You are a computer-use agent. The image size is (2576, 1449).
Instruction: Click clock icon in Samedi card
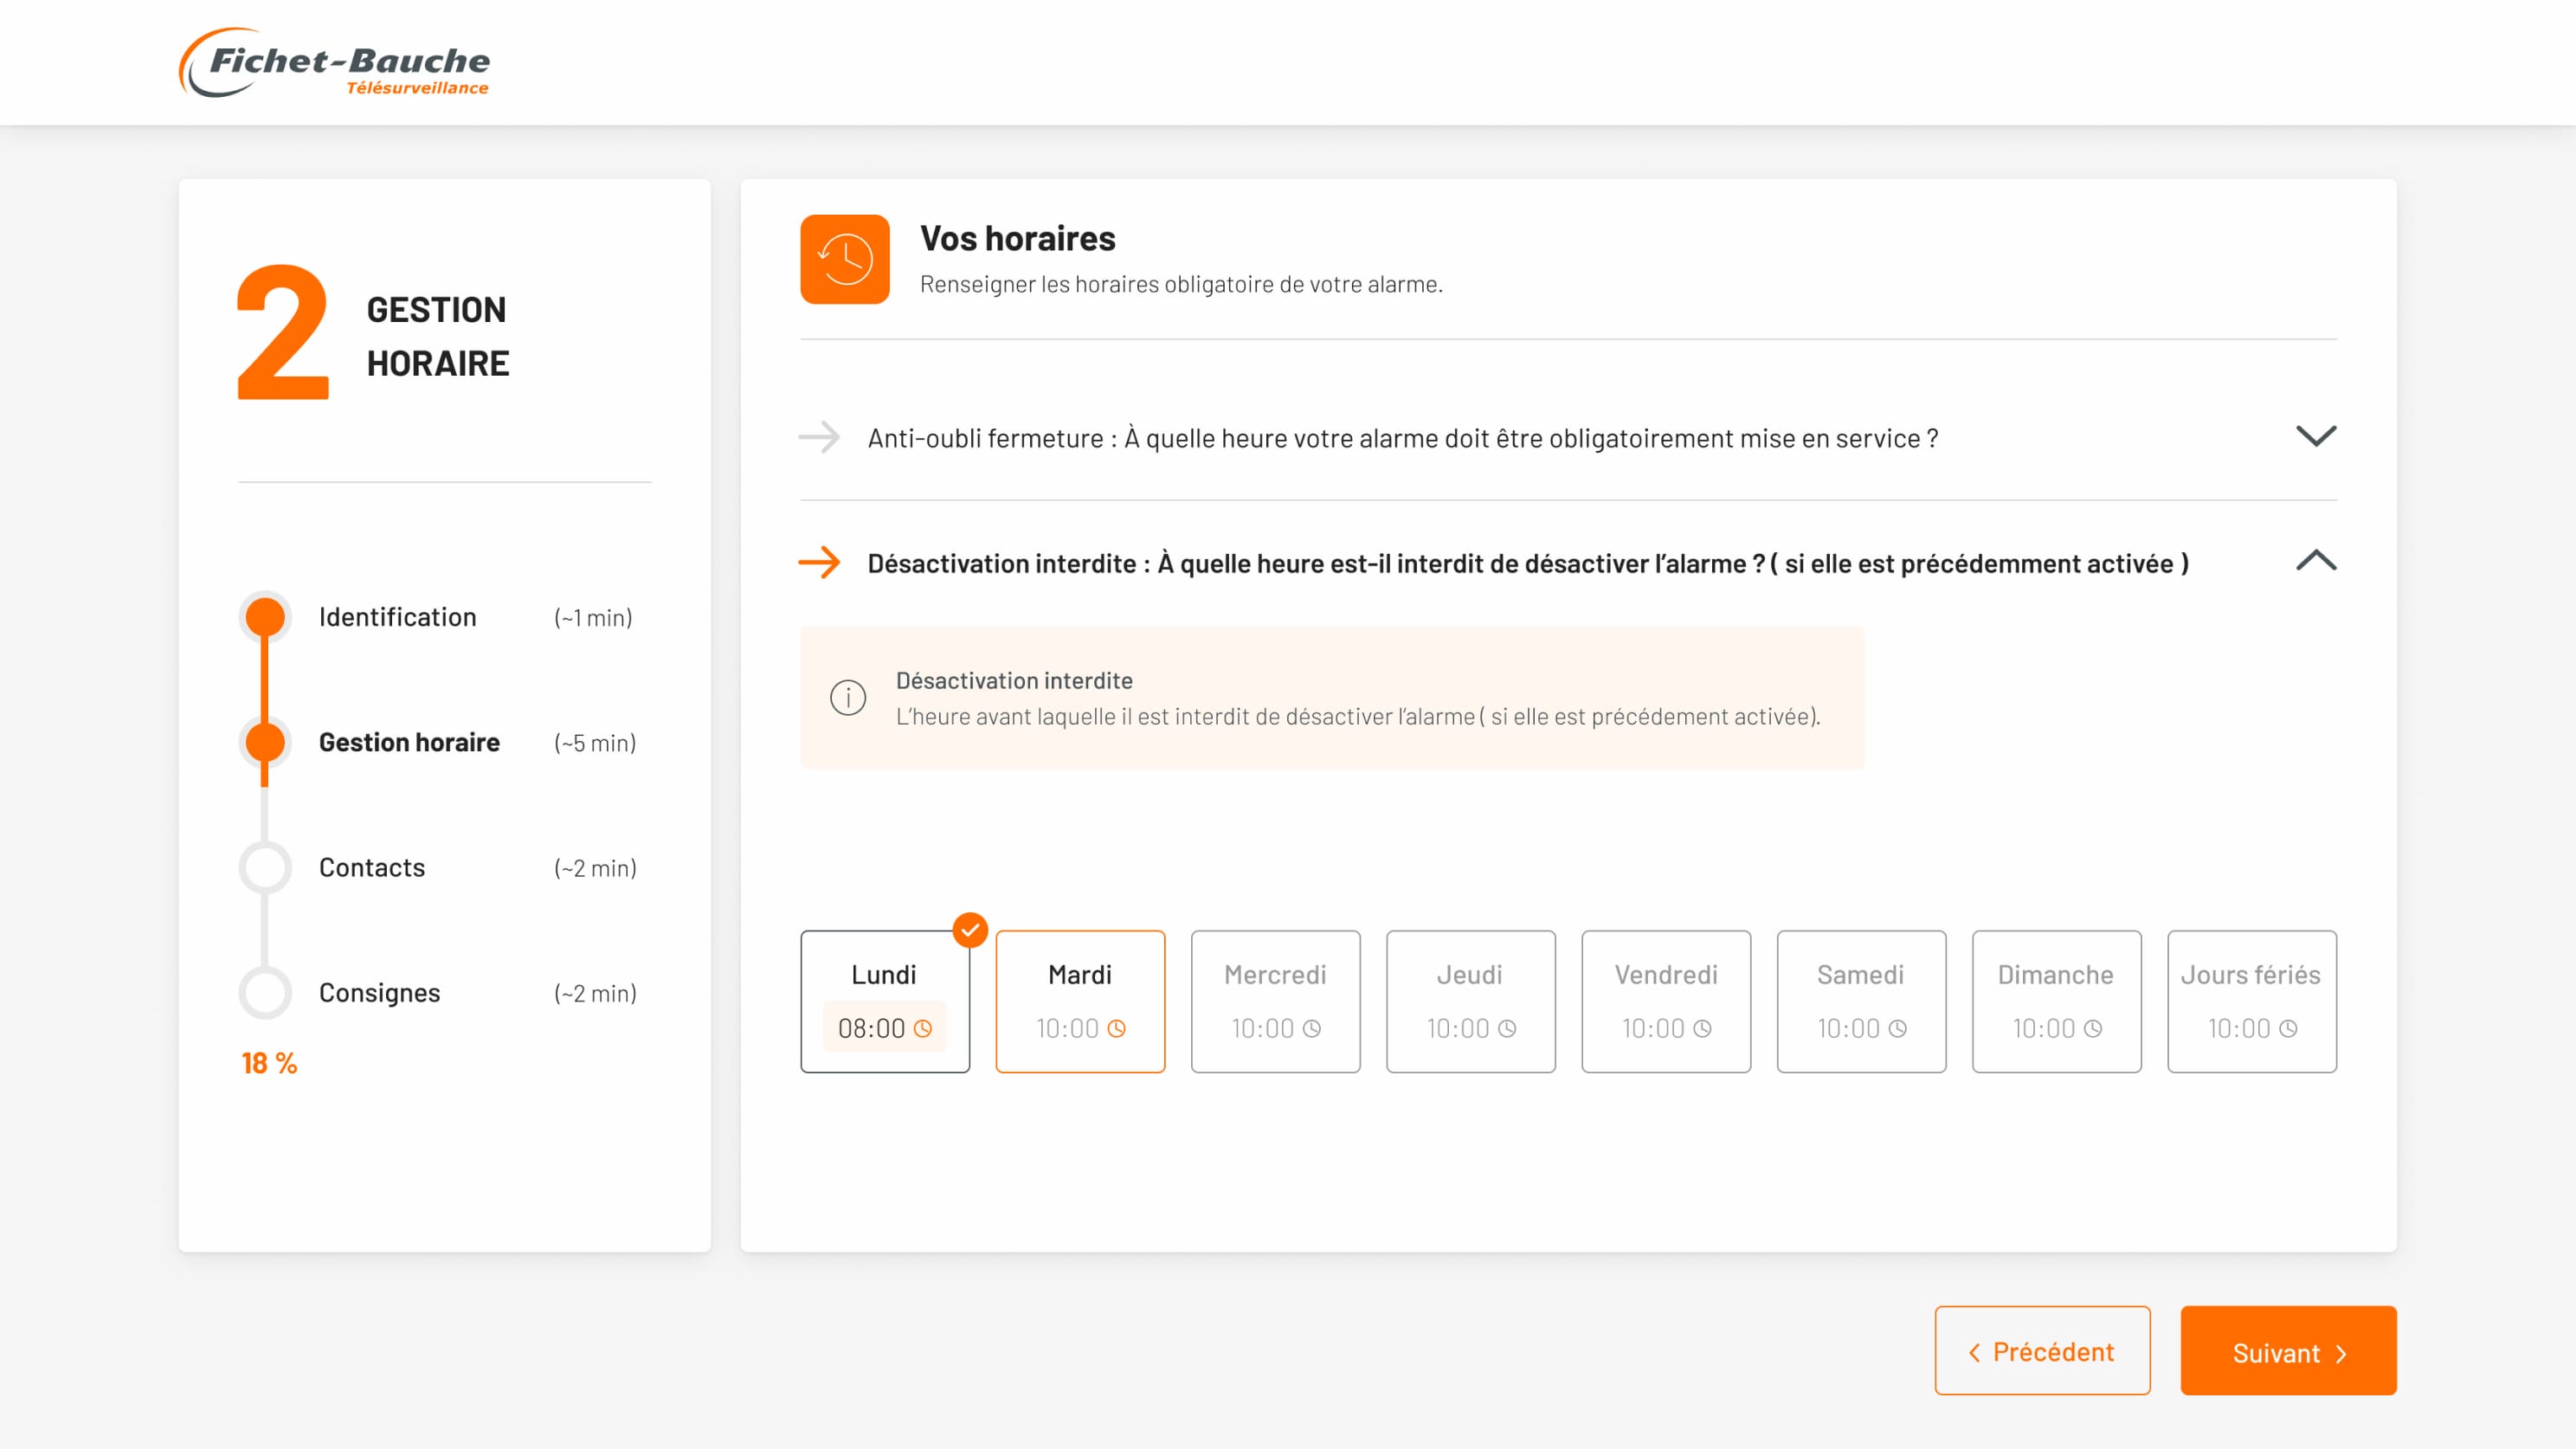click(x=1897, y=1028)
